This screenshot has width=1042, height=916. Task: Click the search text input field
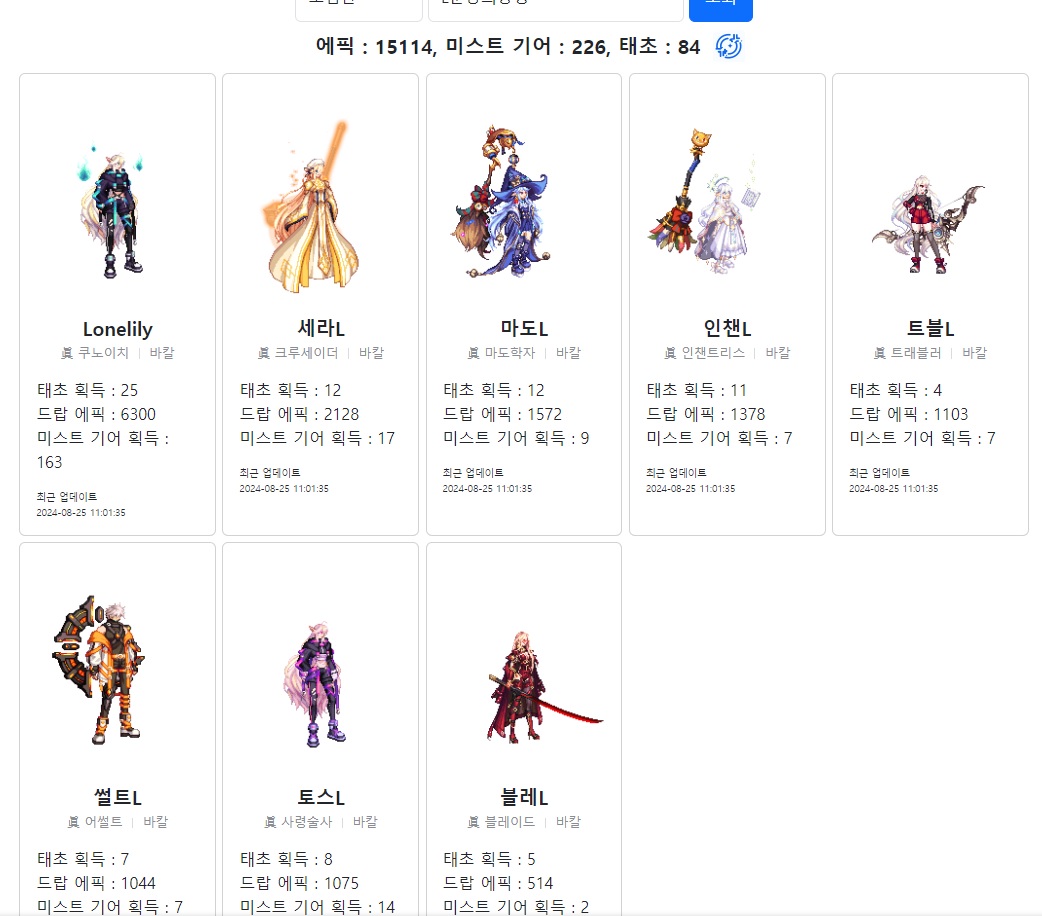click(555, 8)
